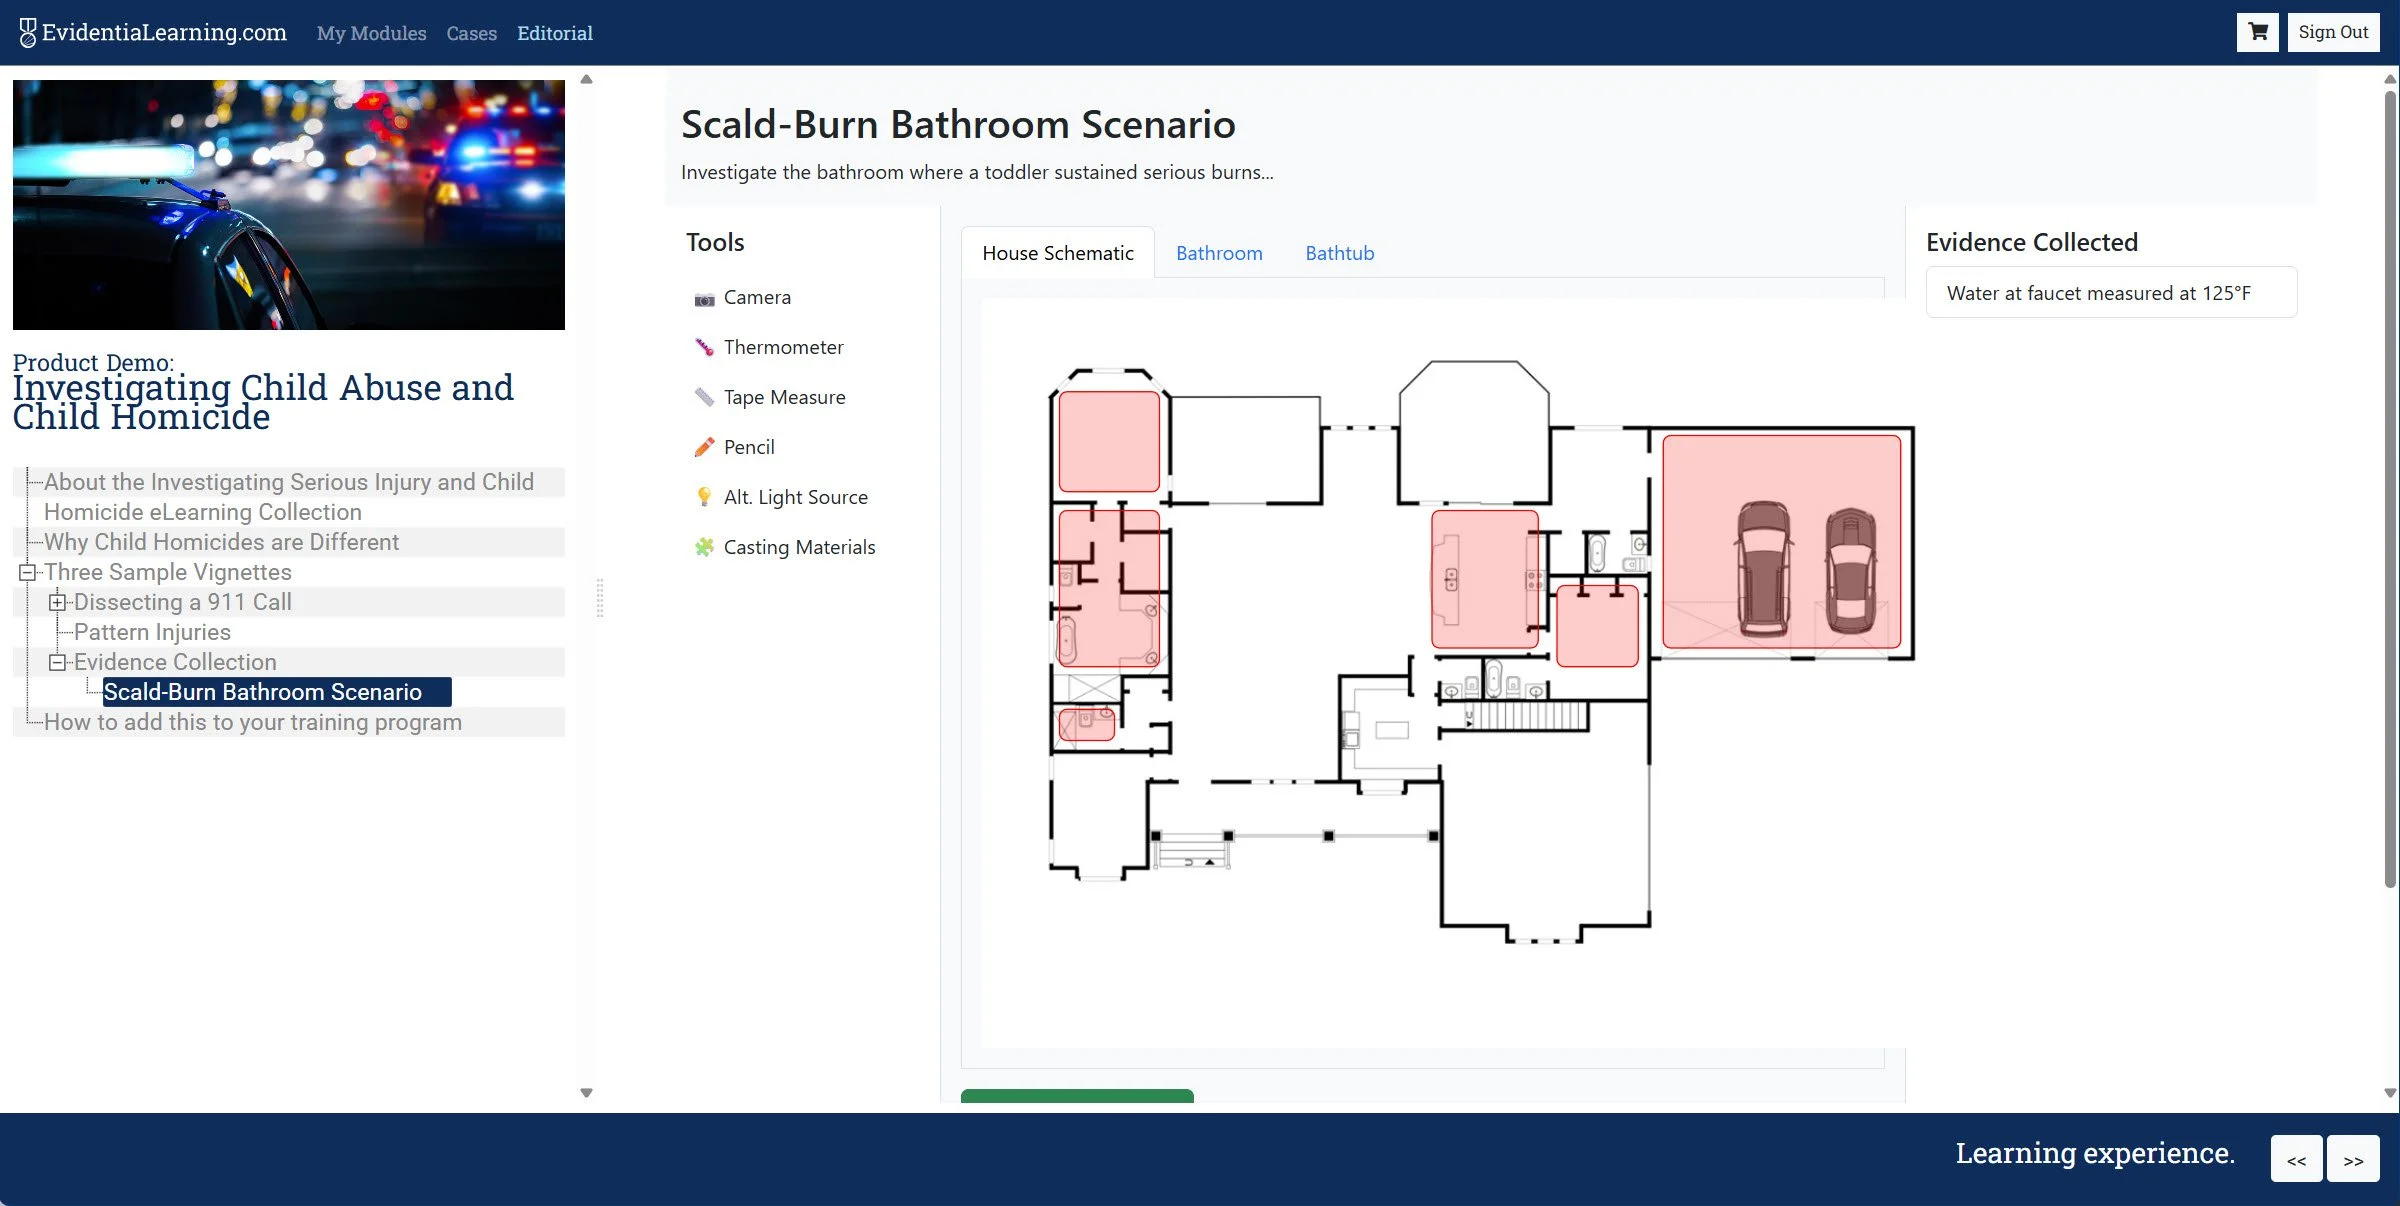Pick the Tape Measure tool icon
The height and width of the screenshot is (1206, 2400).
(x=704, y=398)
